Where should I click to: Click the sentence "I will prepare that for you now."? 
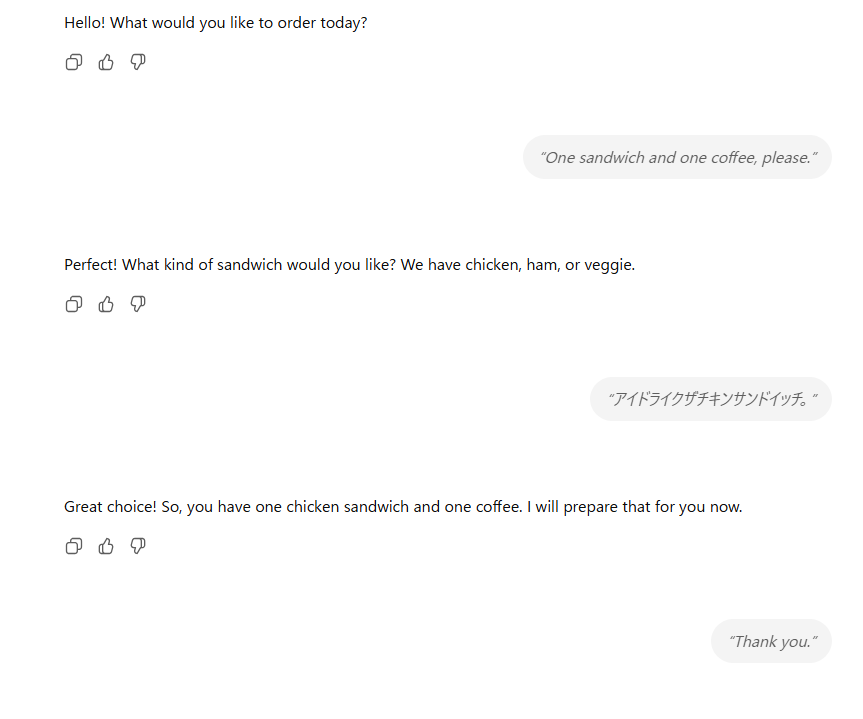coord(638,507)
